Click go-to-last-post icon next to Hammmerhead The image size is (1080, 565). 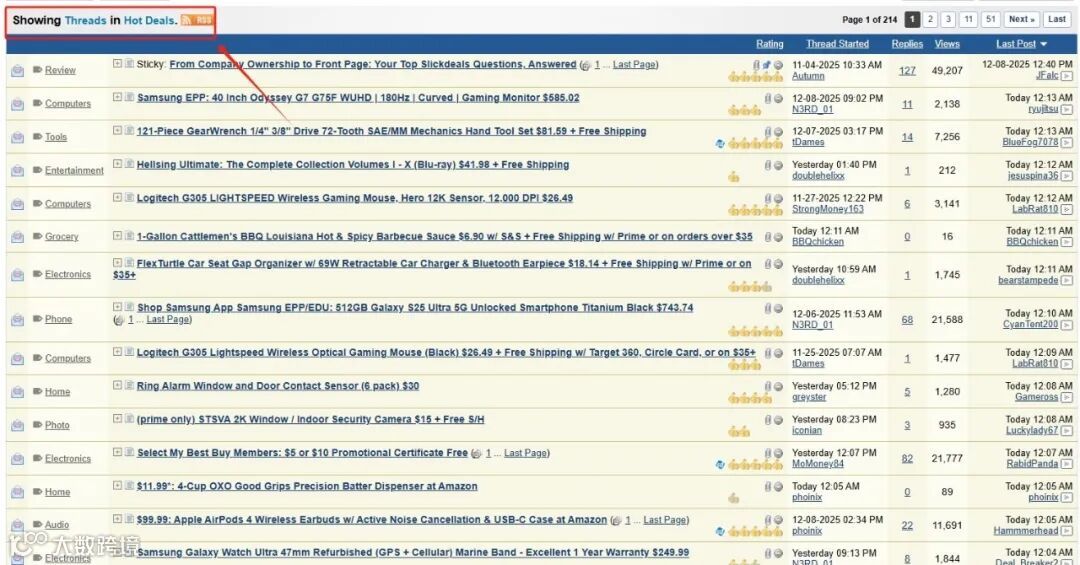click(x=1066, y=531)
